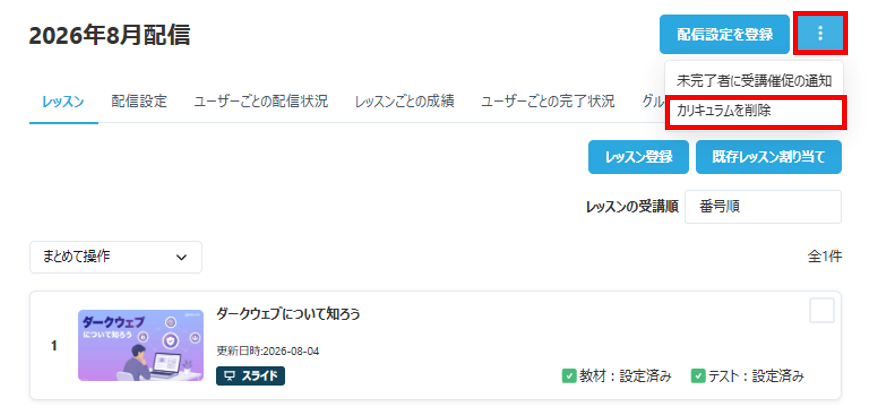Expand the まとめて操作 dropdown

click(x=116, y=257)
